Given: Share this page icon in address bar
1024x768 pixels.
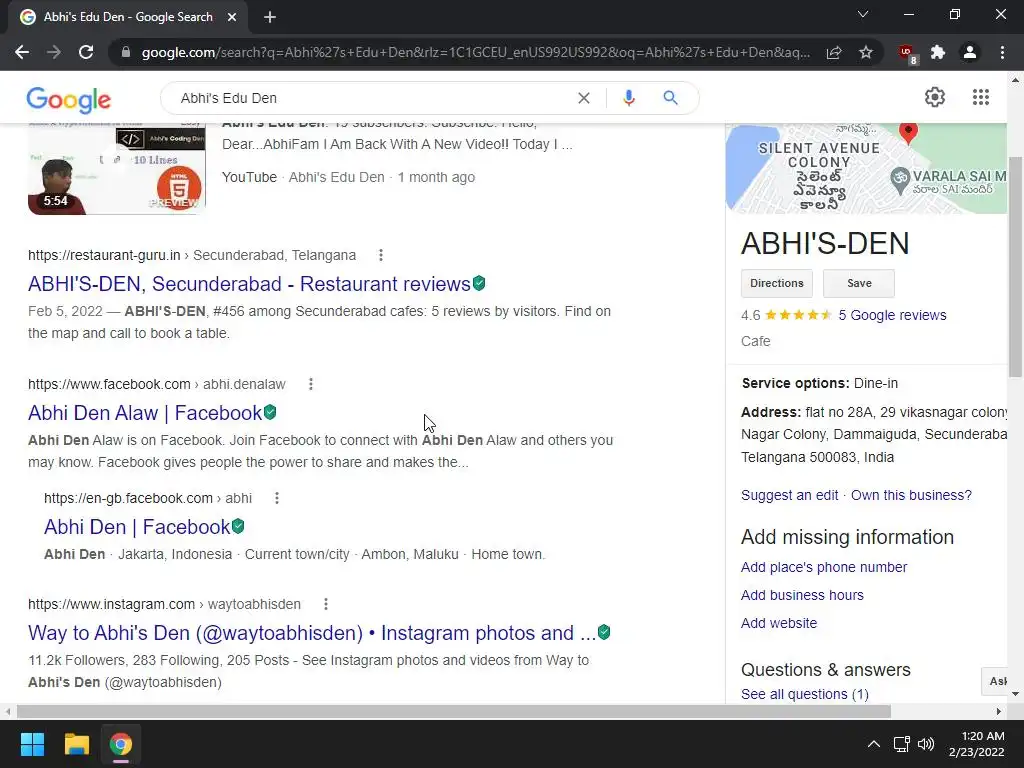Looking at the screenshot, I should coord(834,52).
